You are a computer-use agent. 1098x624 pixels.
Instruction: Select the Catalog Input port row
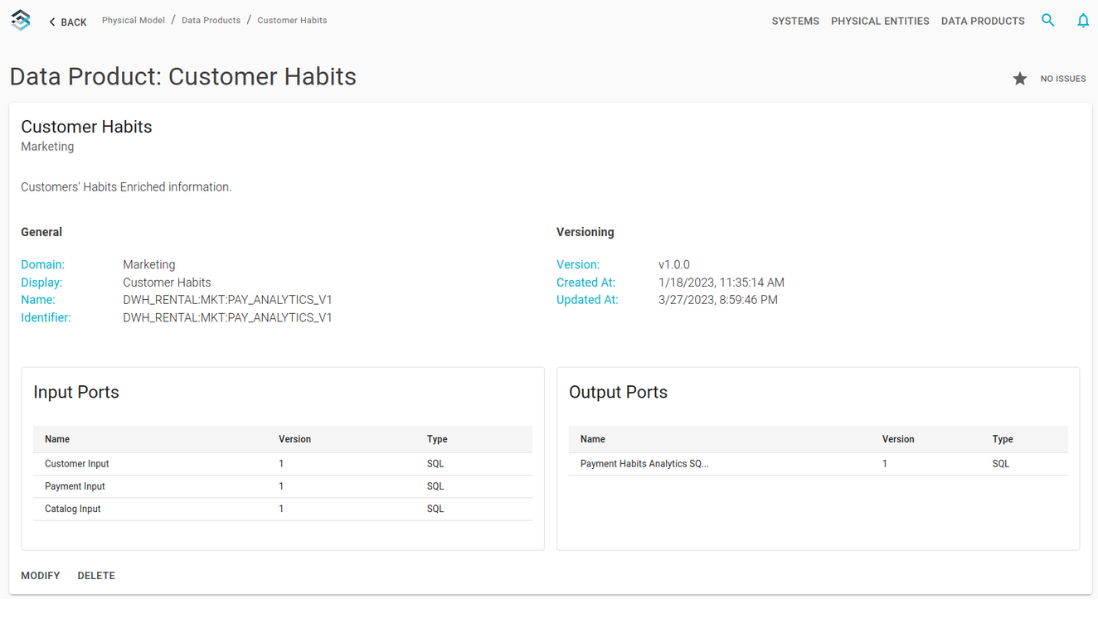283,508
